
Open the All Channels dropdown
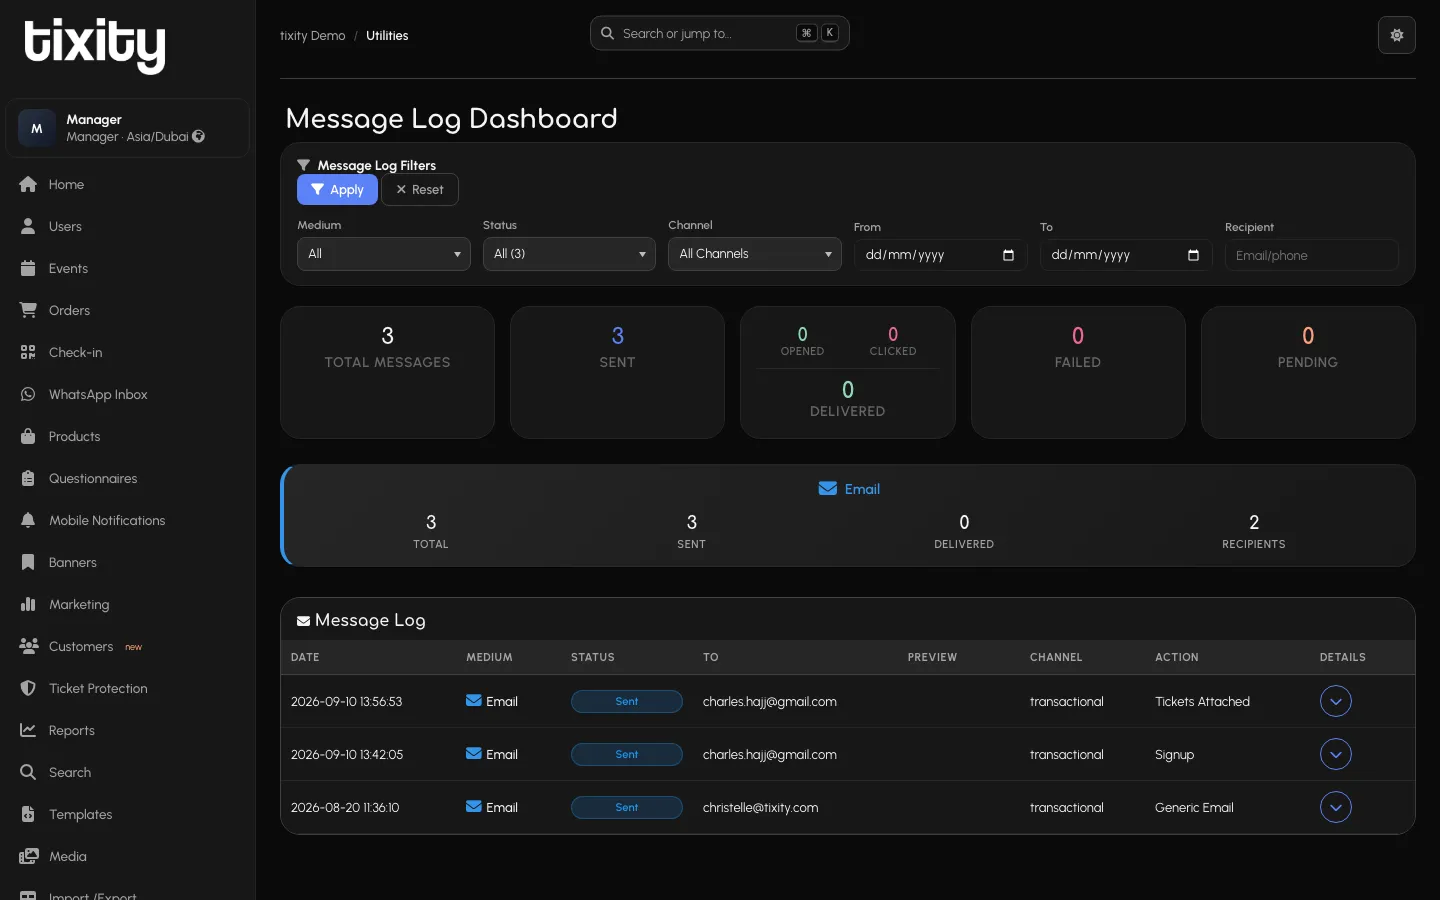[x=755, y=254]
